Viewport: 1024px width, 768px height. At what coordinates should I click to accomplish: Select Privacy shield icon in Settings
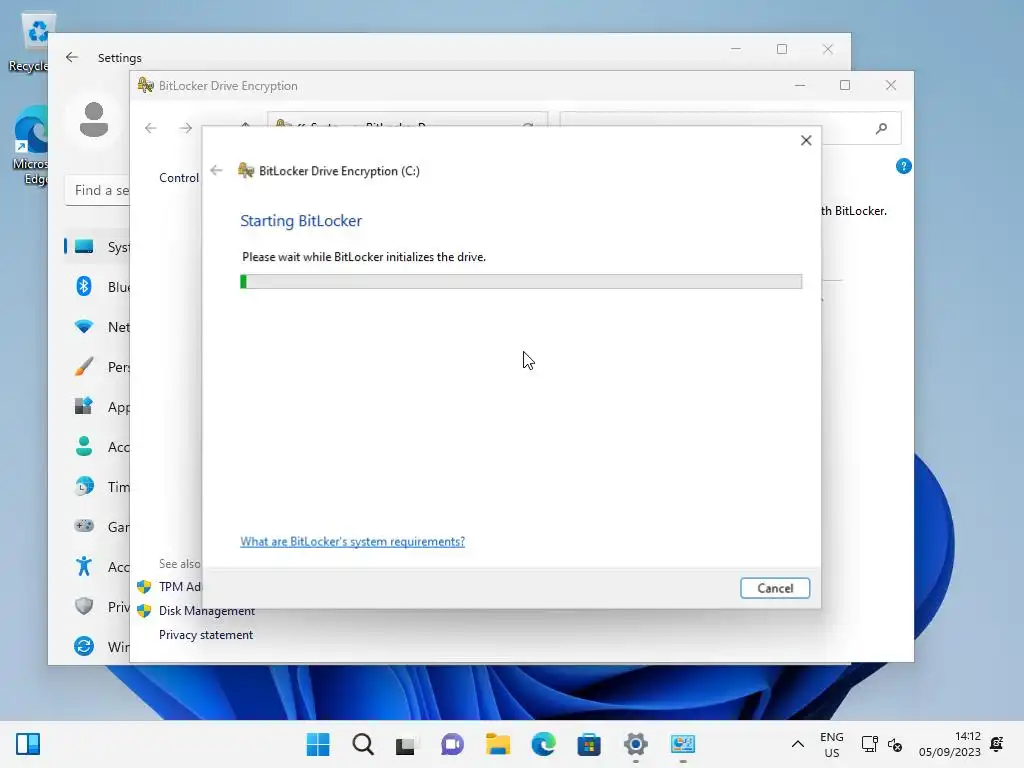[84, 606]
